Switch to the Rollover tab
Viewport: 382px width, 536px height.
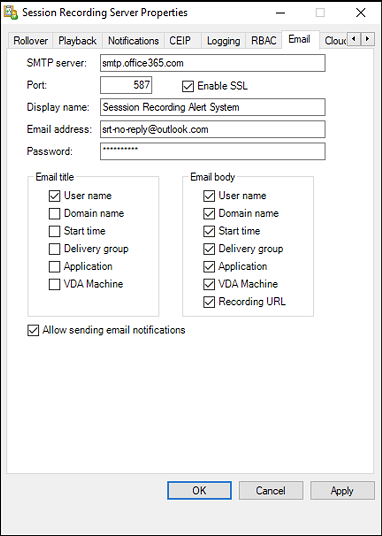click(30, 41)
